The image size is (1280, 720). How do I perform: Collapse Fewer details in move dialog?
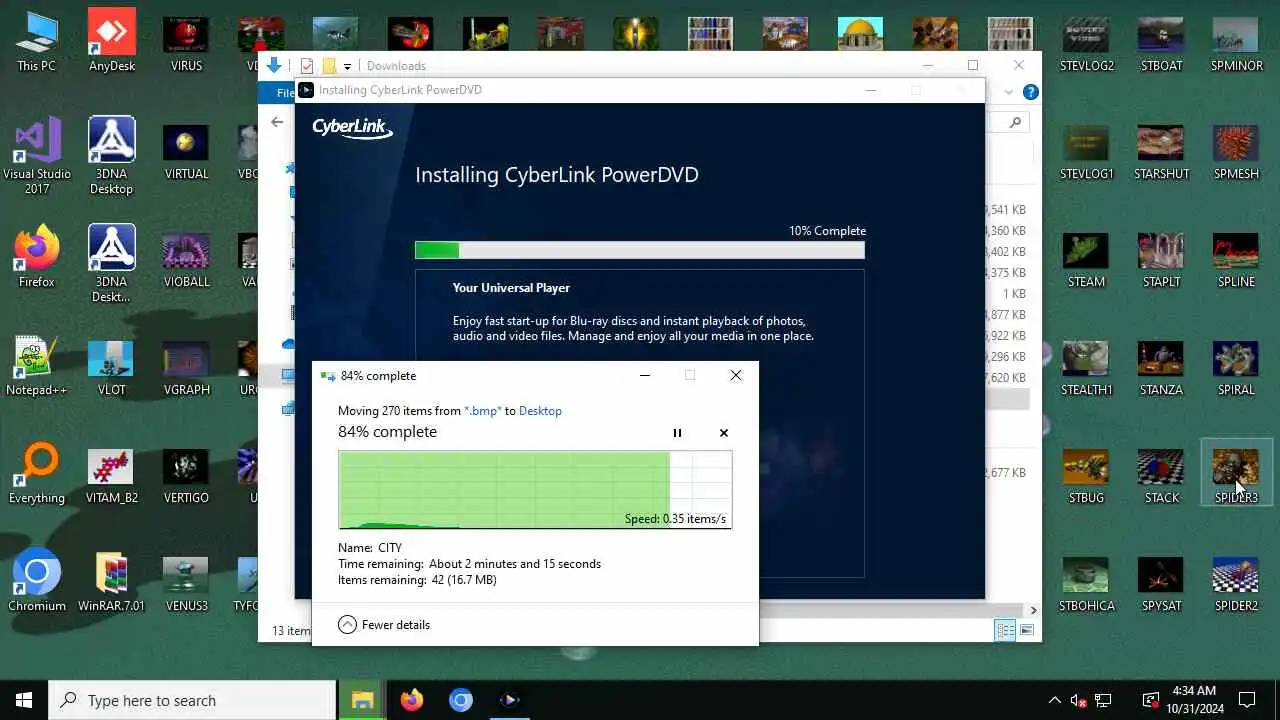pyautogui.click(x=384, y=625)
